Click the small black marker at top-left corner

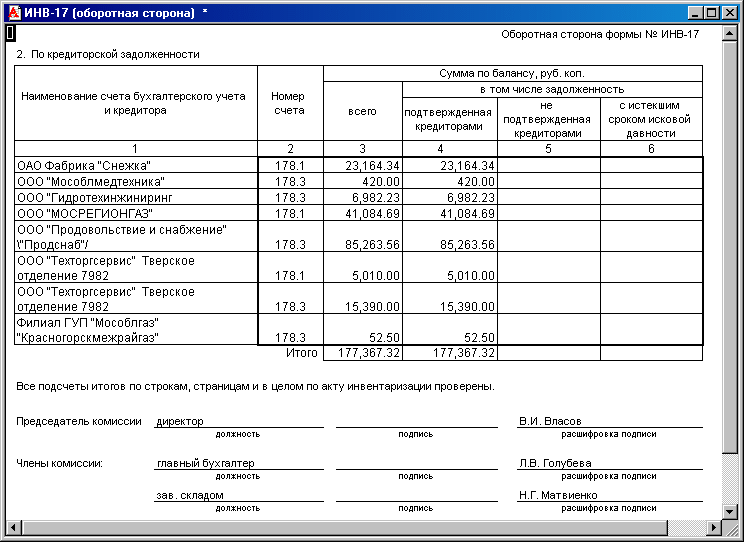click(x=10, y=33)
